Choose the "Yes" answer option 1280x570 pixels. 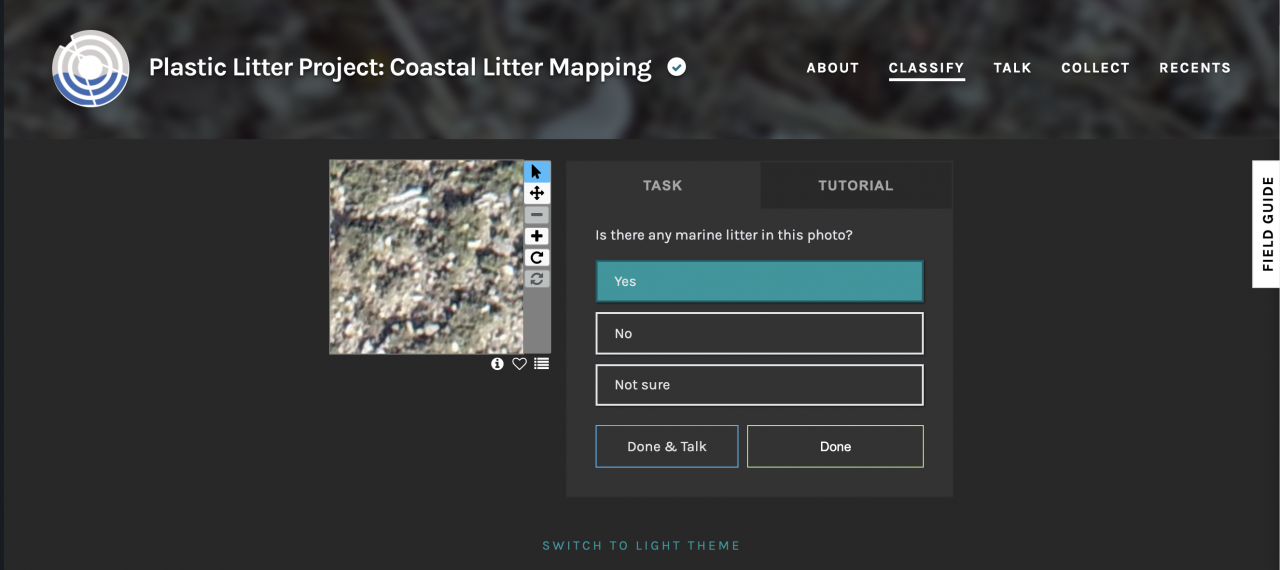759,281
